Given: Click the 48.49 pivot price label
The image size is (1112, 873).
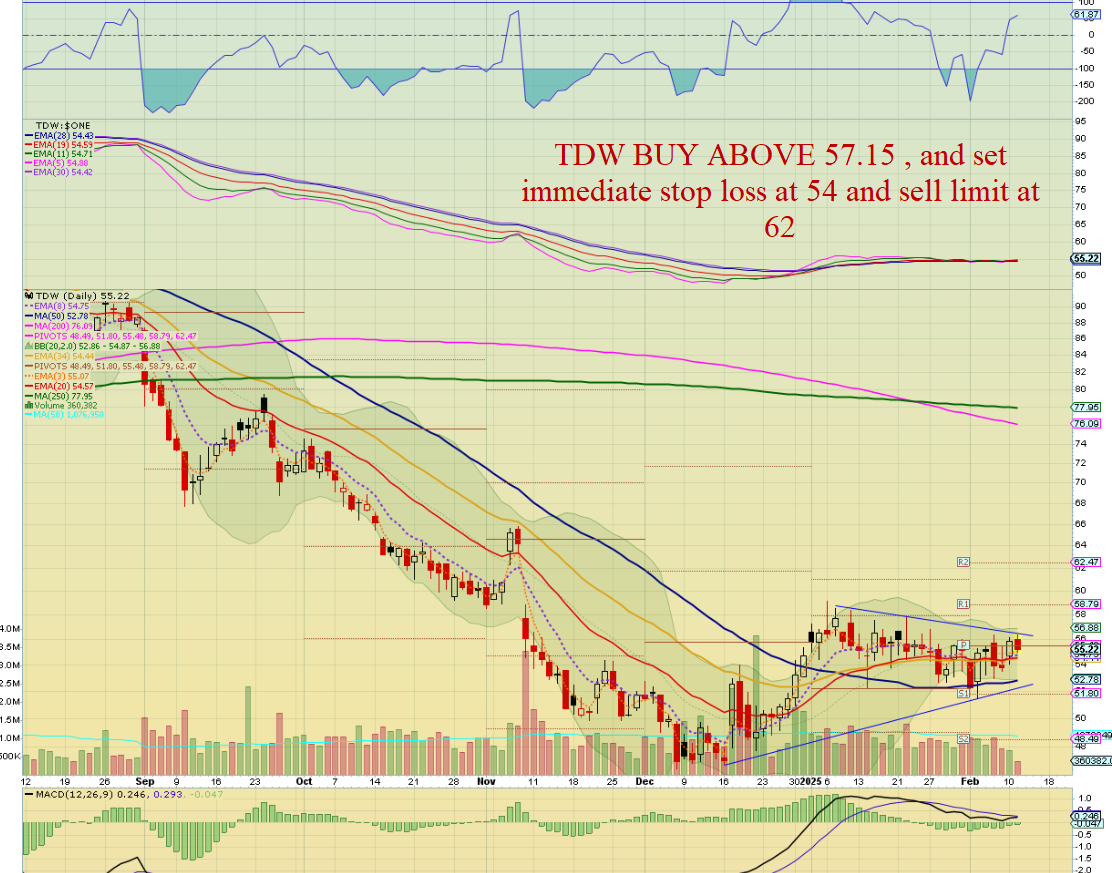Looking at the screenshot, I should pos(1086,739).
